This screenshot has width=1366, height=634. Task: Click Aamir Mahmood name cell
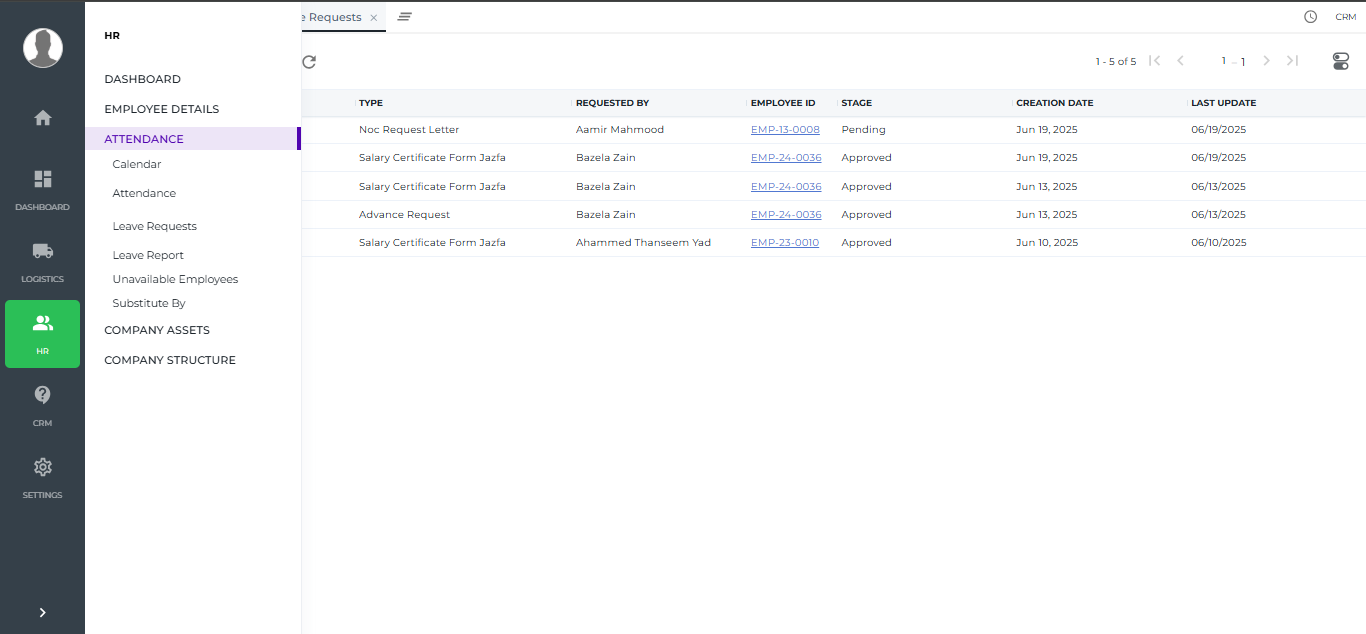[620, 130]
